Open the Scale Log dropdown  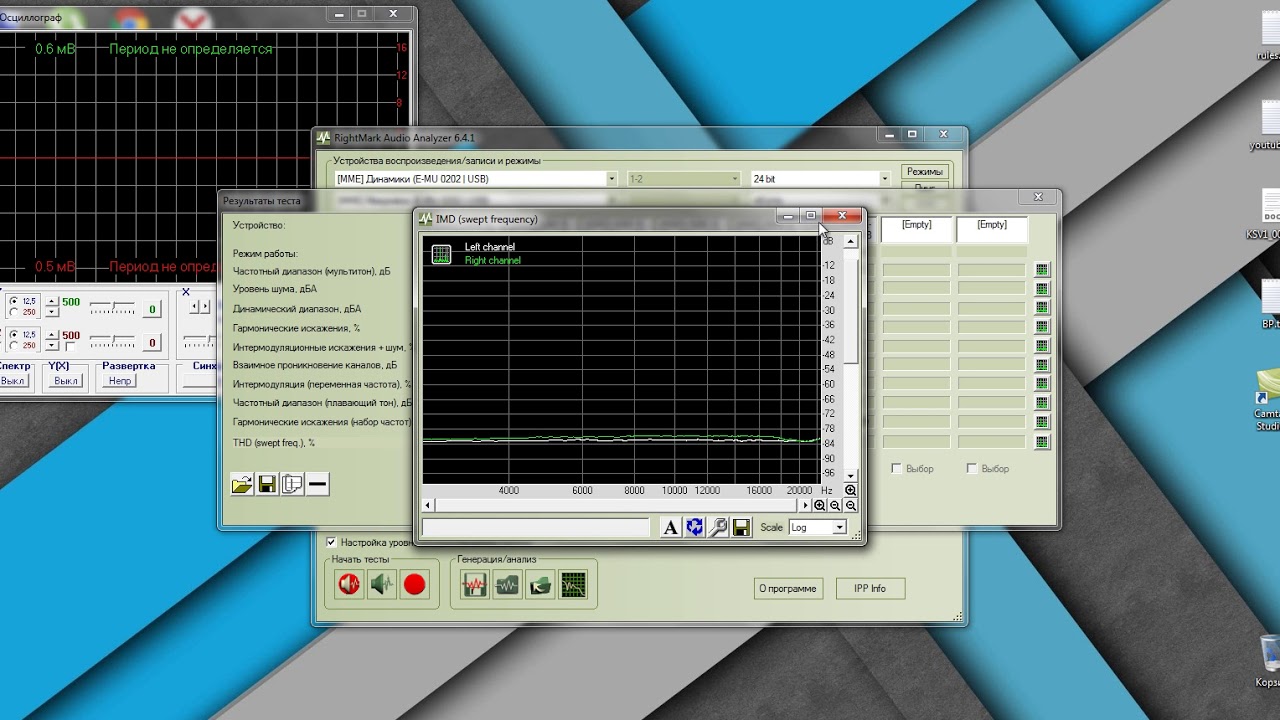coord(839,527)
